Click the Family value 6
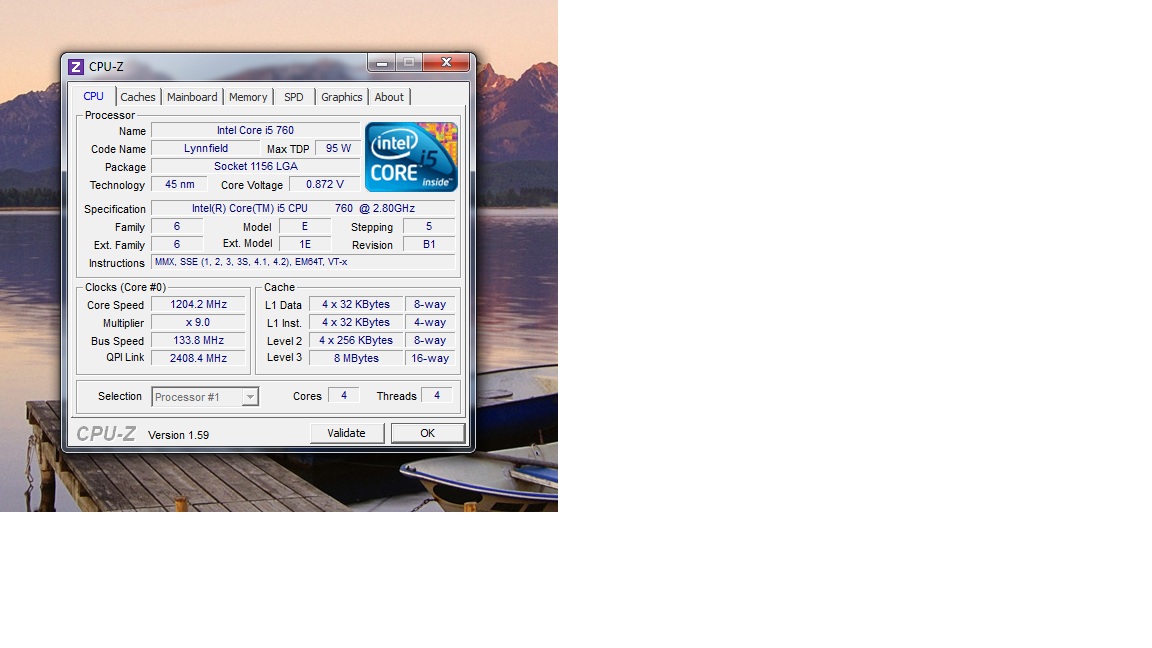This screenshot has height=648, width=1152. click(177, 227)
